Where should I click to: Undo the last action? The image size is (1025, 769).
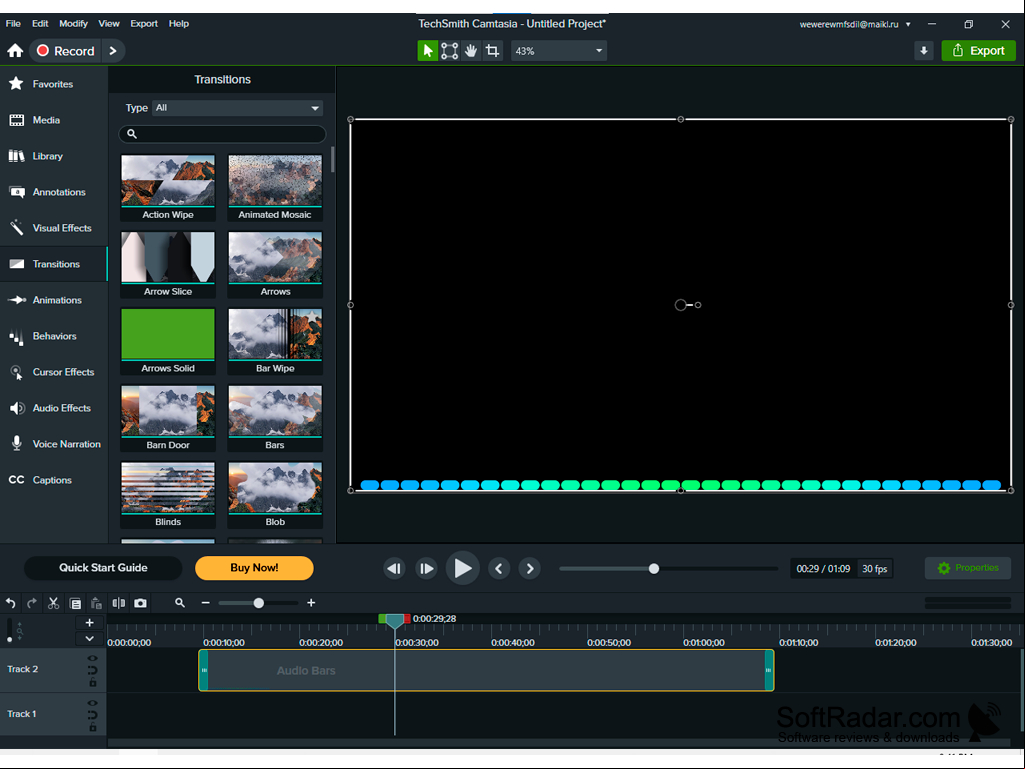click(10, 603)
